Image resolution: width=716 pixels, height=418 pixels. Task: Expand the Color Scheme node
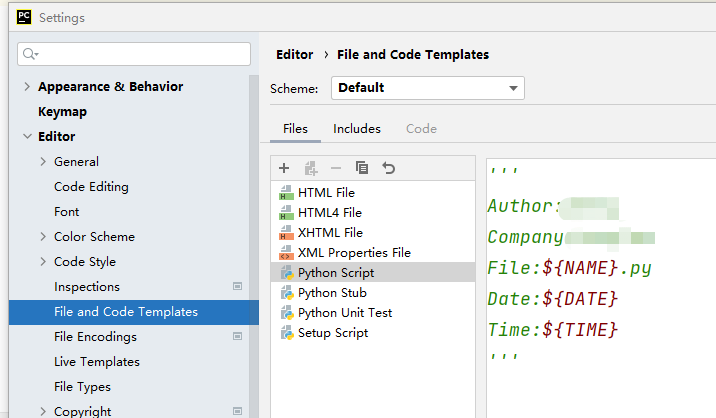tap(43, 237)
